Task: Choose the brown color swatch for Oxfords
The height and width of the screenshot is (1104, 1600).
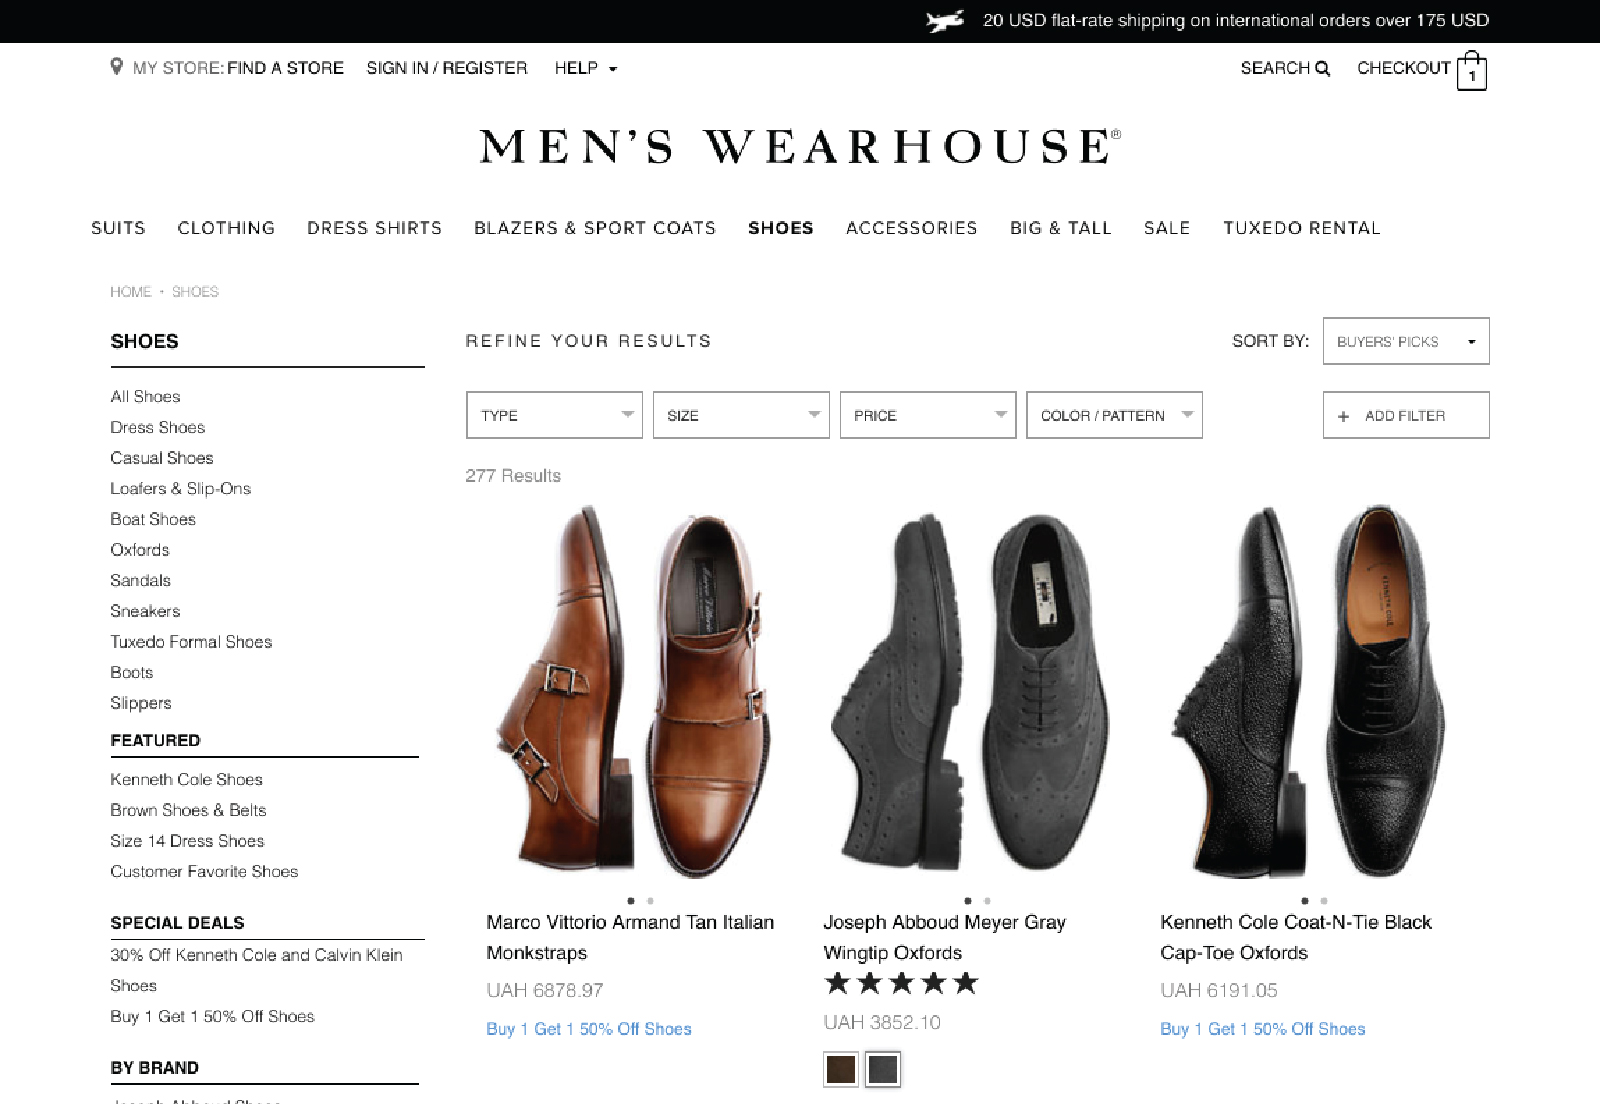Action: tap(841, 1069)
